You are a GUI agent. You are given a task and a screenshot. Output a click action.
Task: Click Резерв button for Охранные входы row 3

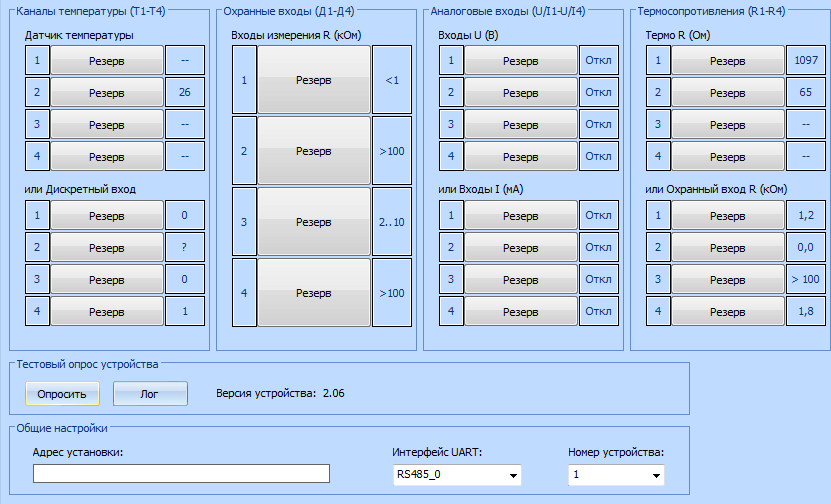314,222
